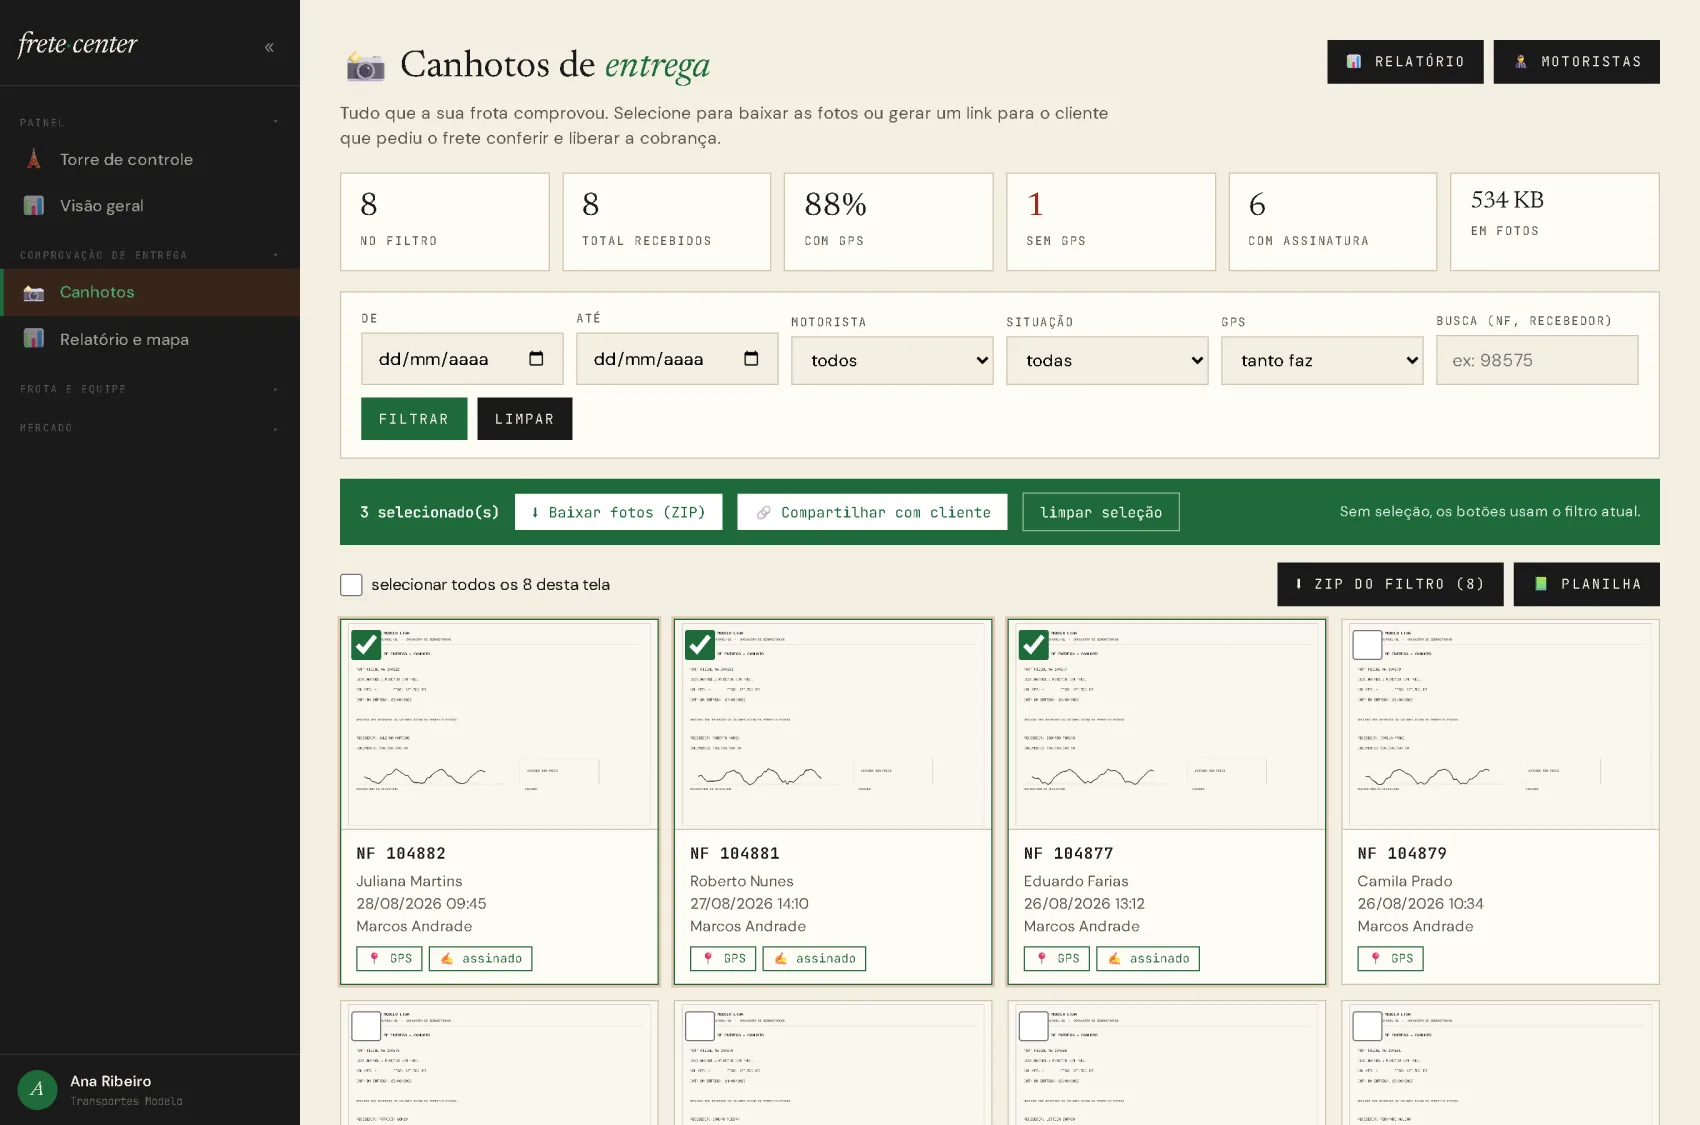Click limpar seleção

[1101, 512]
